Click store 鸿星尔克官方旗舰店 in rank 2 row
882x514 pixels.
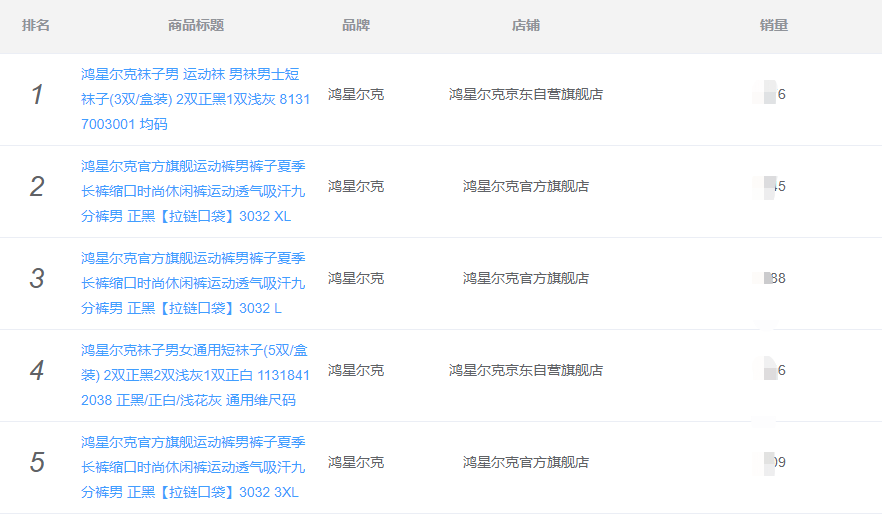click(526, 186)
